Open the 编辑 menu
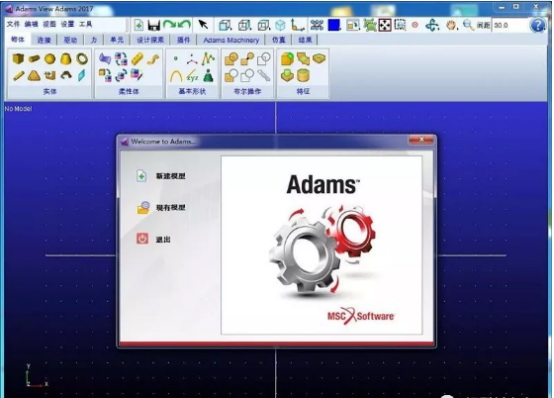 click(31, 24)
